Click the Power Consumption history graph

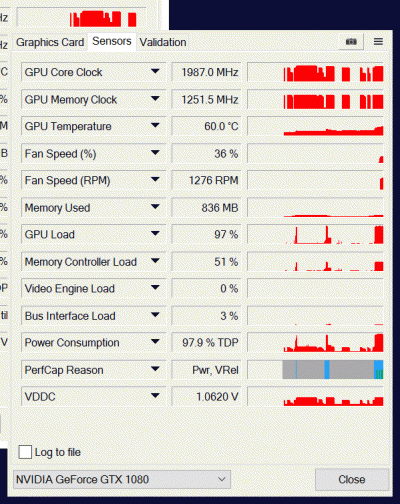[315, 343]
